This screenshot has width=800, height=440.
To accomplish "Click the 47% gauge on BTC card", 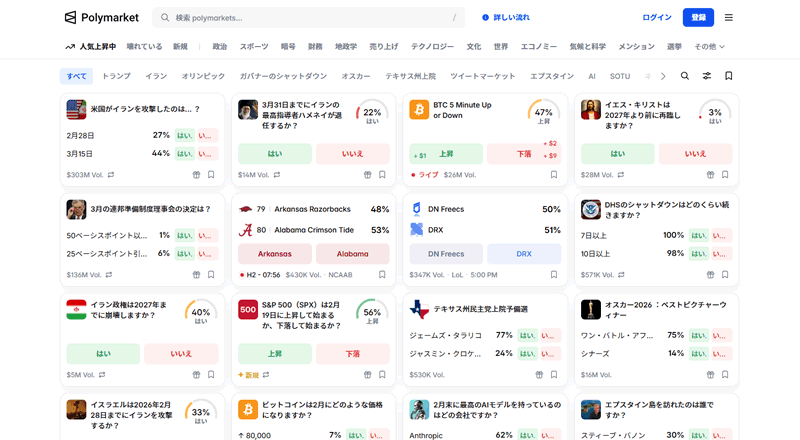I will [x=543, y=112].
